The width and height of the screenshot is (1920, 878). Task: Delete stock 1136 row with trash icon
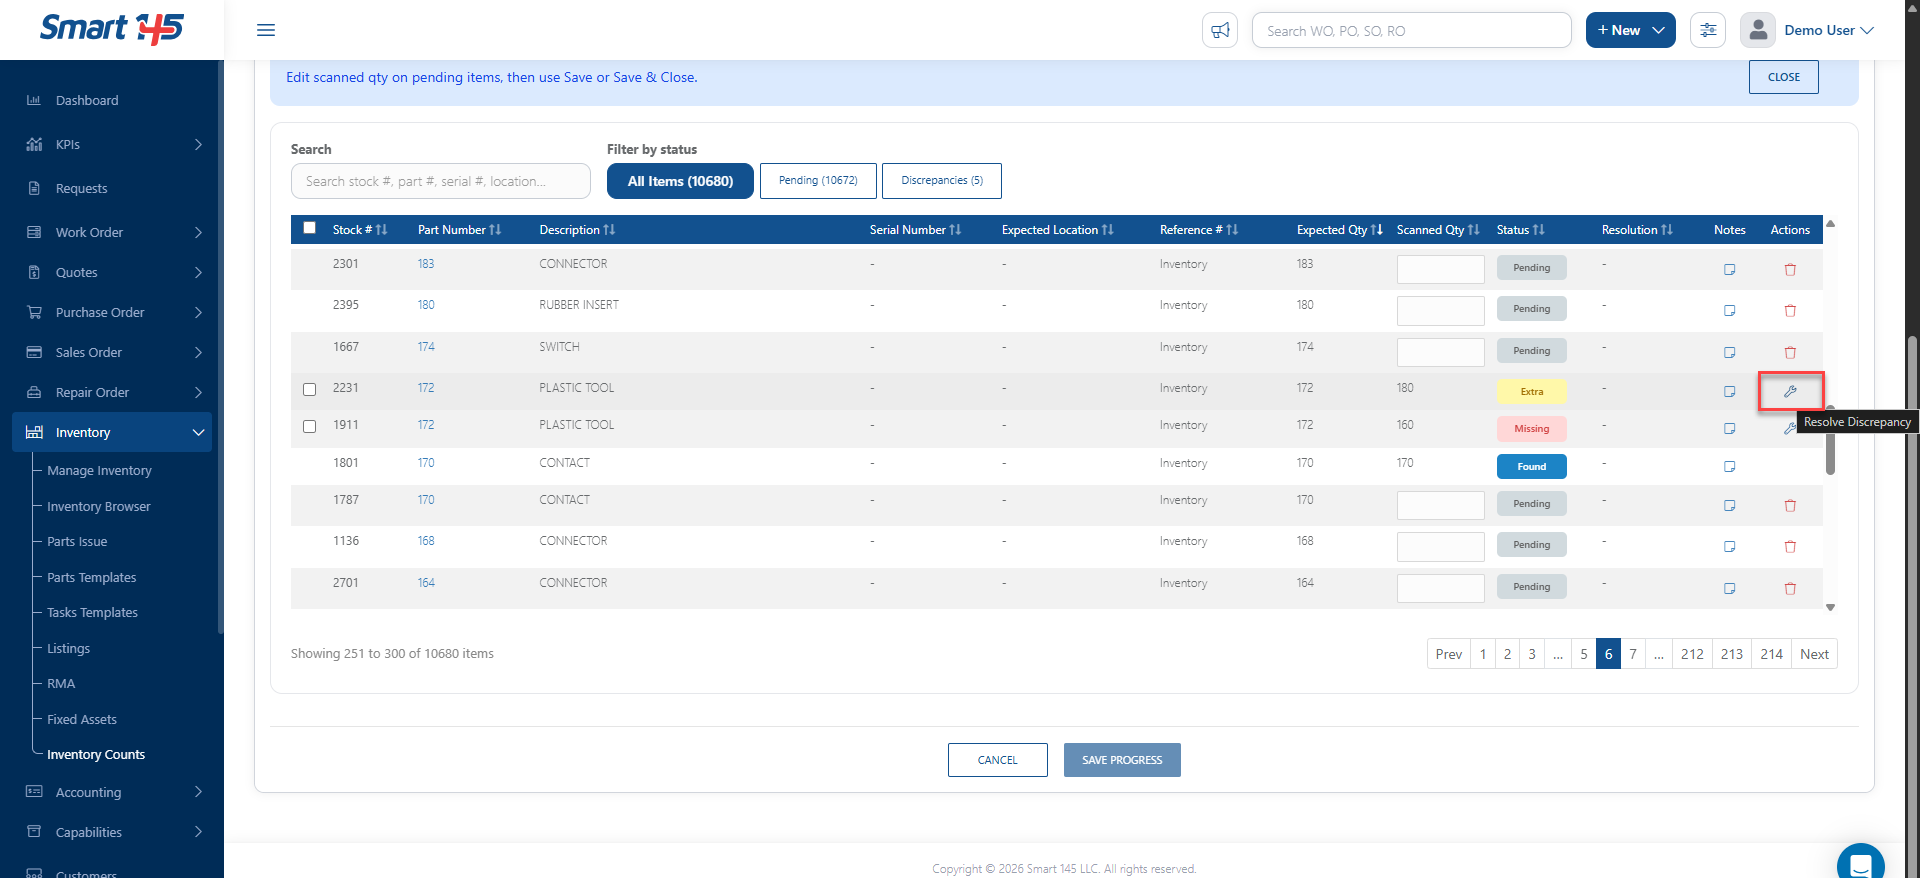[x=1790, y=546]
